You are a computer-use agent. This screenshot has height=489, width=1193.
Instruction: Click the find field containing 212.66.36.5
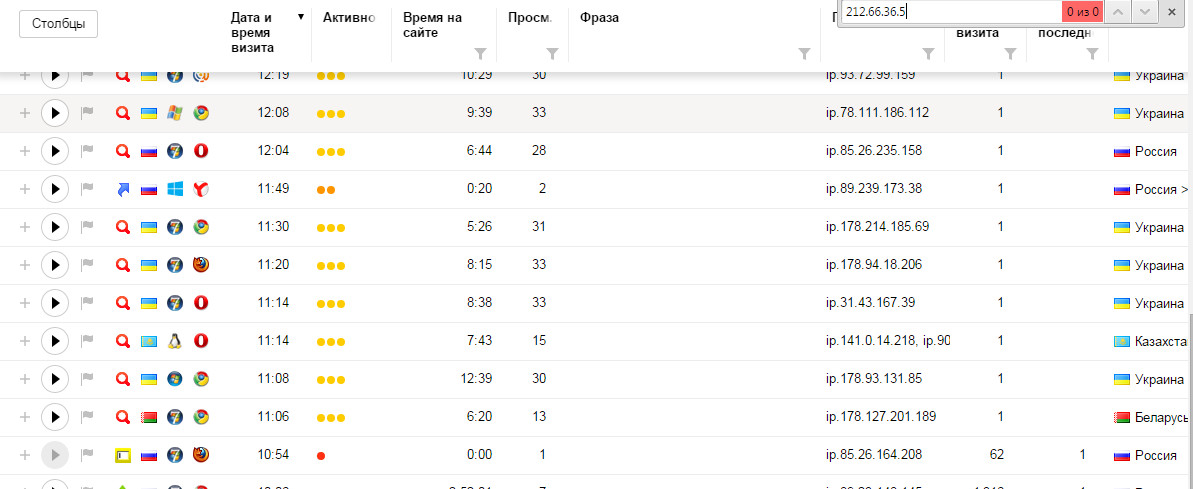point(950,12)
